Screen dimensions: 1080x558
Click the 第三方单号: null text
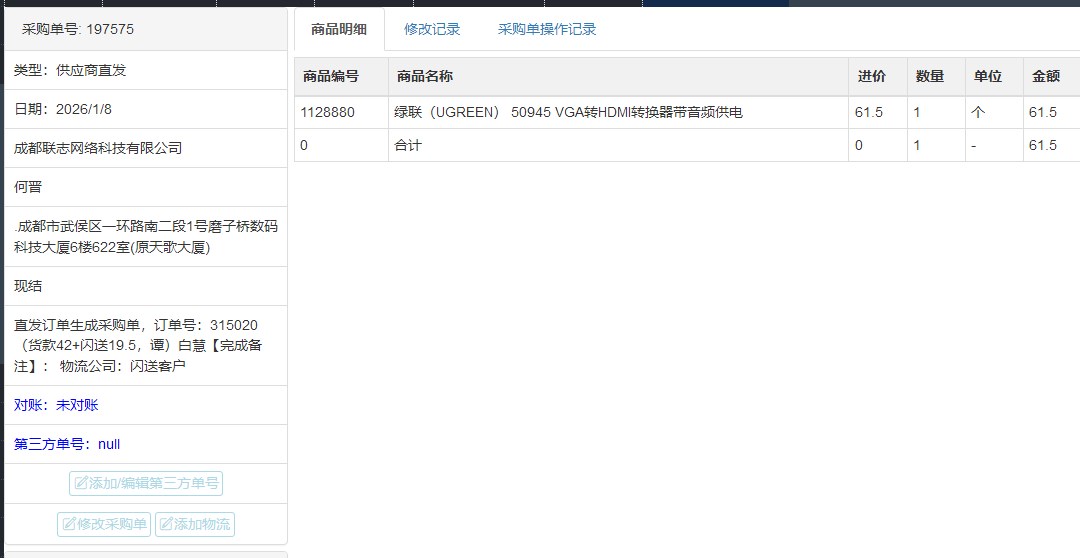67,444
